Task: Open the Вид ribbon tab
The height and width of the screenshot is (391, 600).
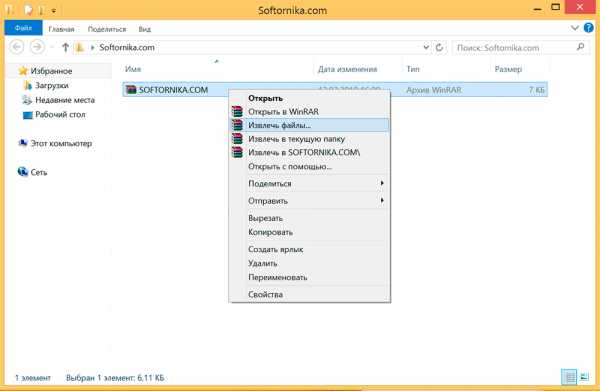Action: click(x=145, y=29)
